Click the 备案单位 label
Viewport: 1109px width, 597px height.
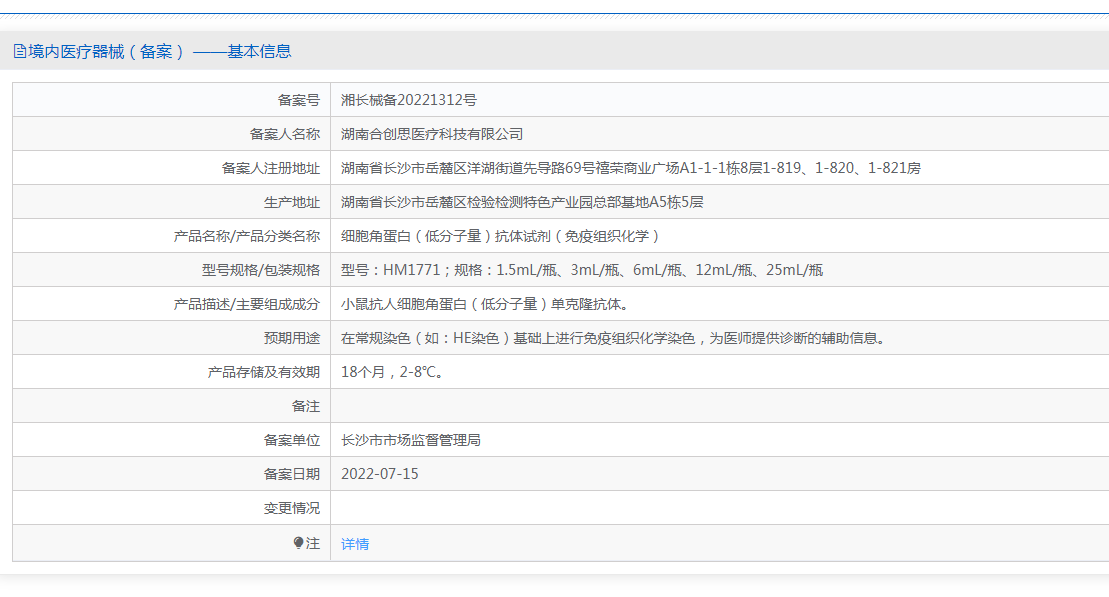click(x=291, y=439)
